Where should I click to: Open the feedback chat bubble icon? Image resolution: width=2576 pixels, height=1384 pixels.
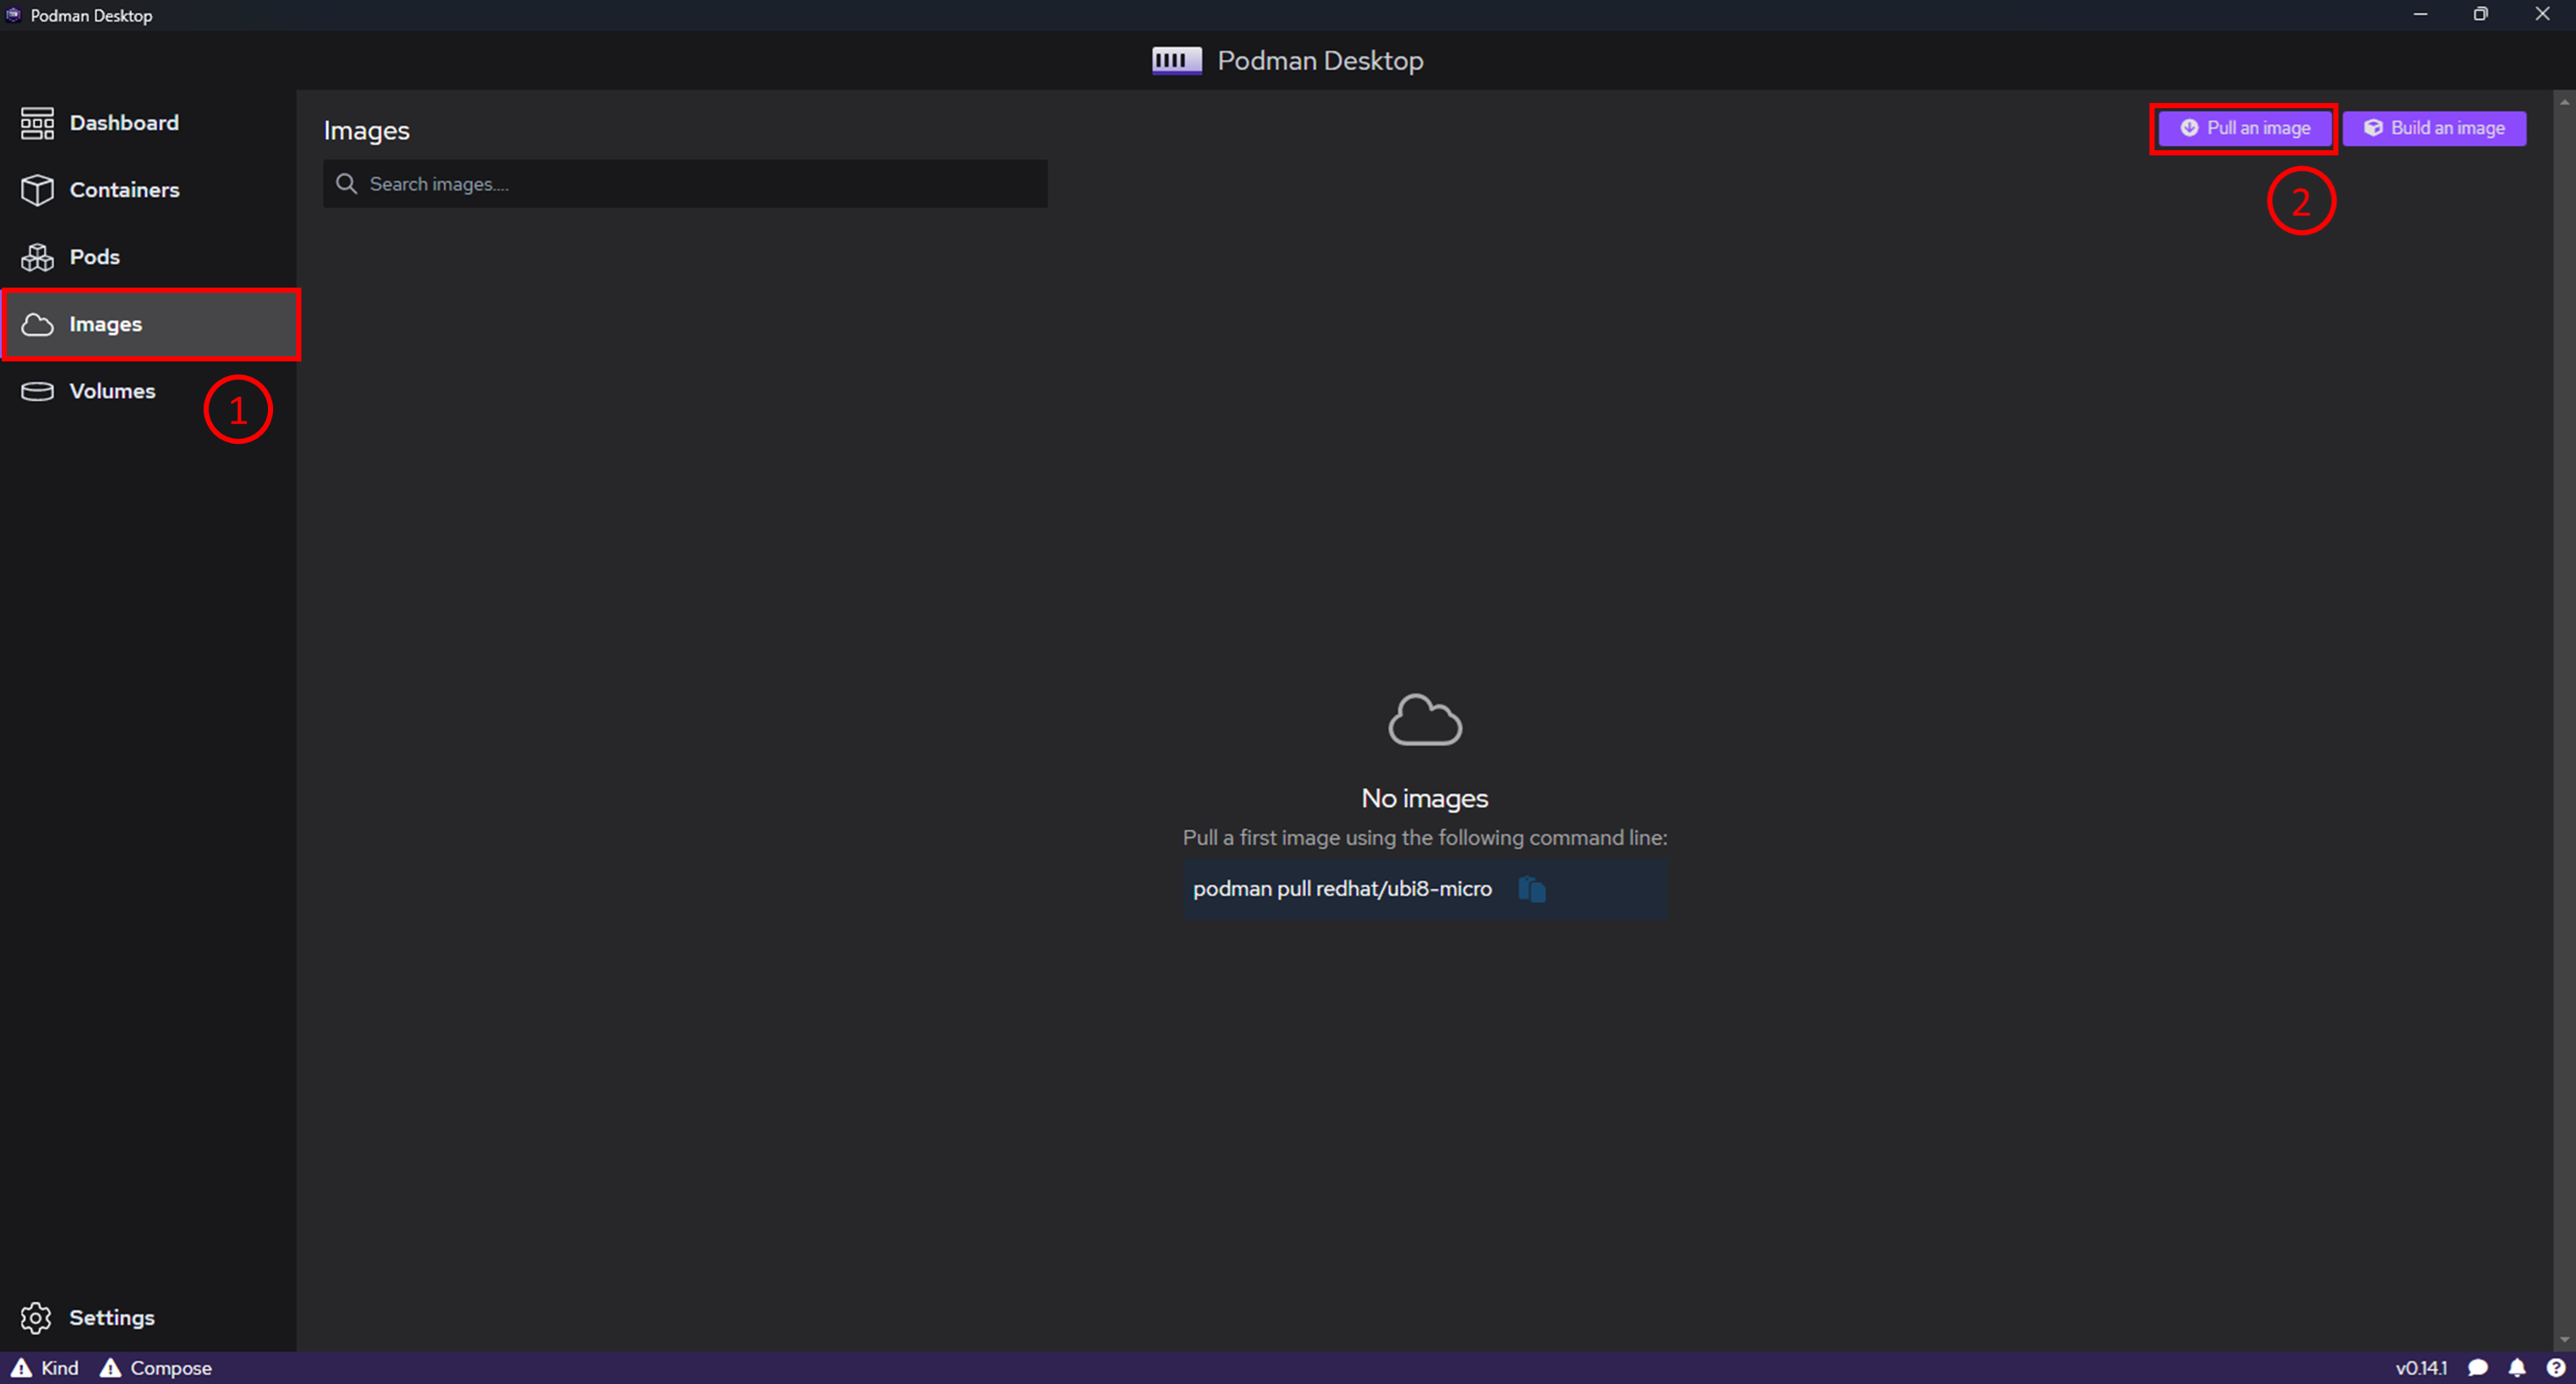tap(2477, 1367)
